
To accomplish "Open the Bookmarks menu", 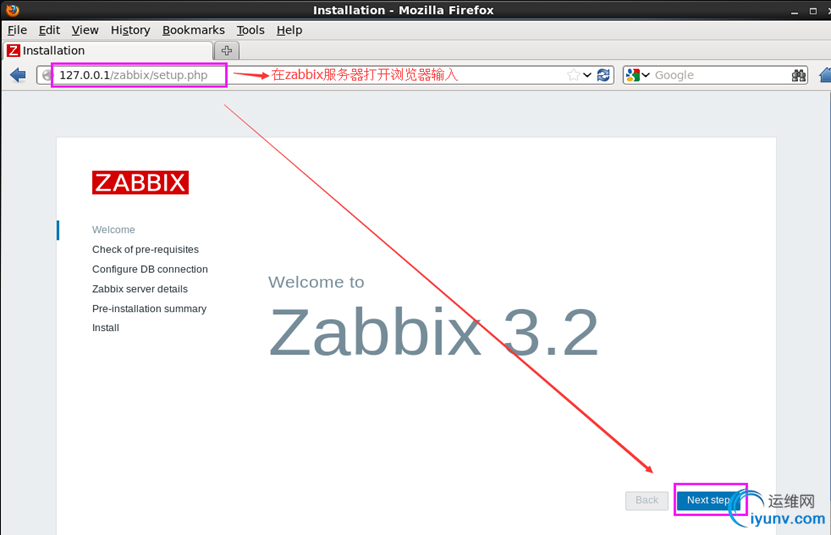I will 193,30.
